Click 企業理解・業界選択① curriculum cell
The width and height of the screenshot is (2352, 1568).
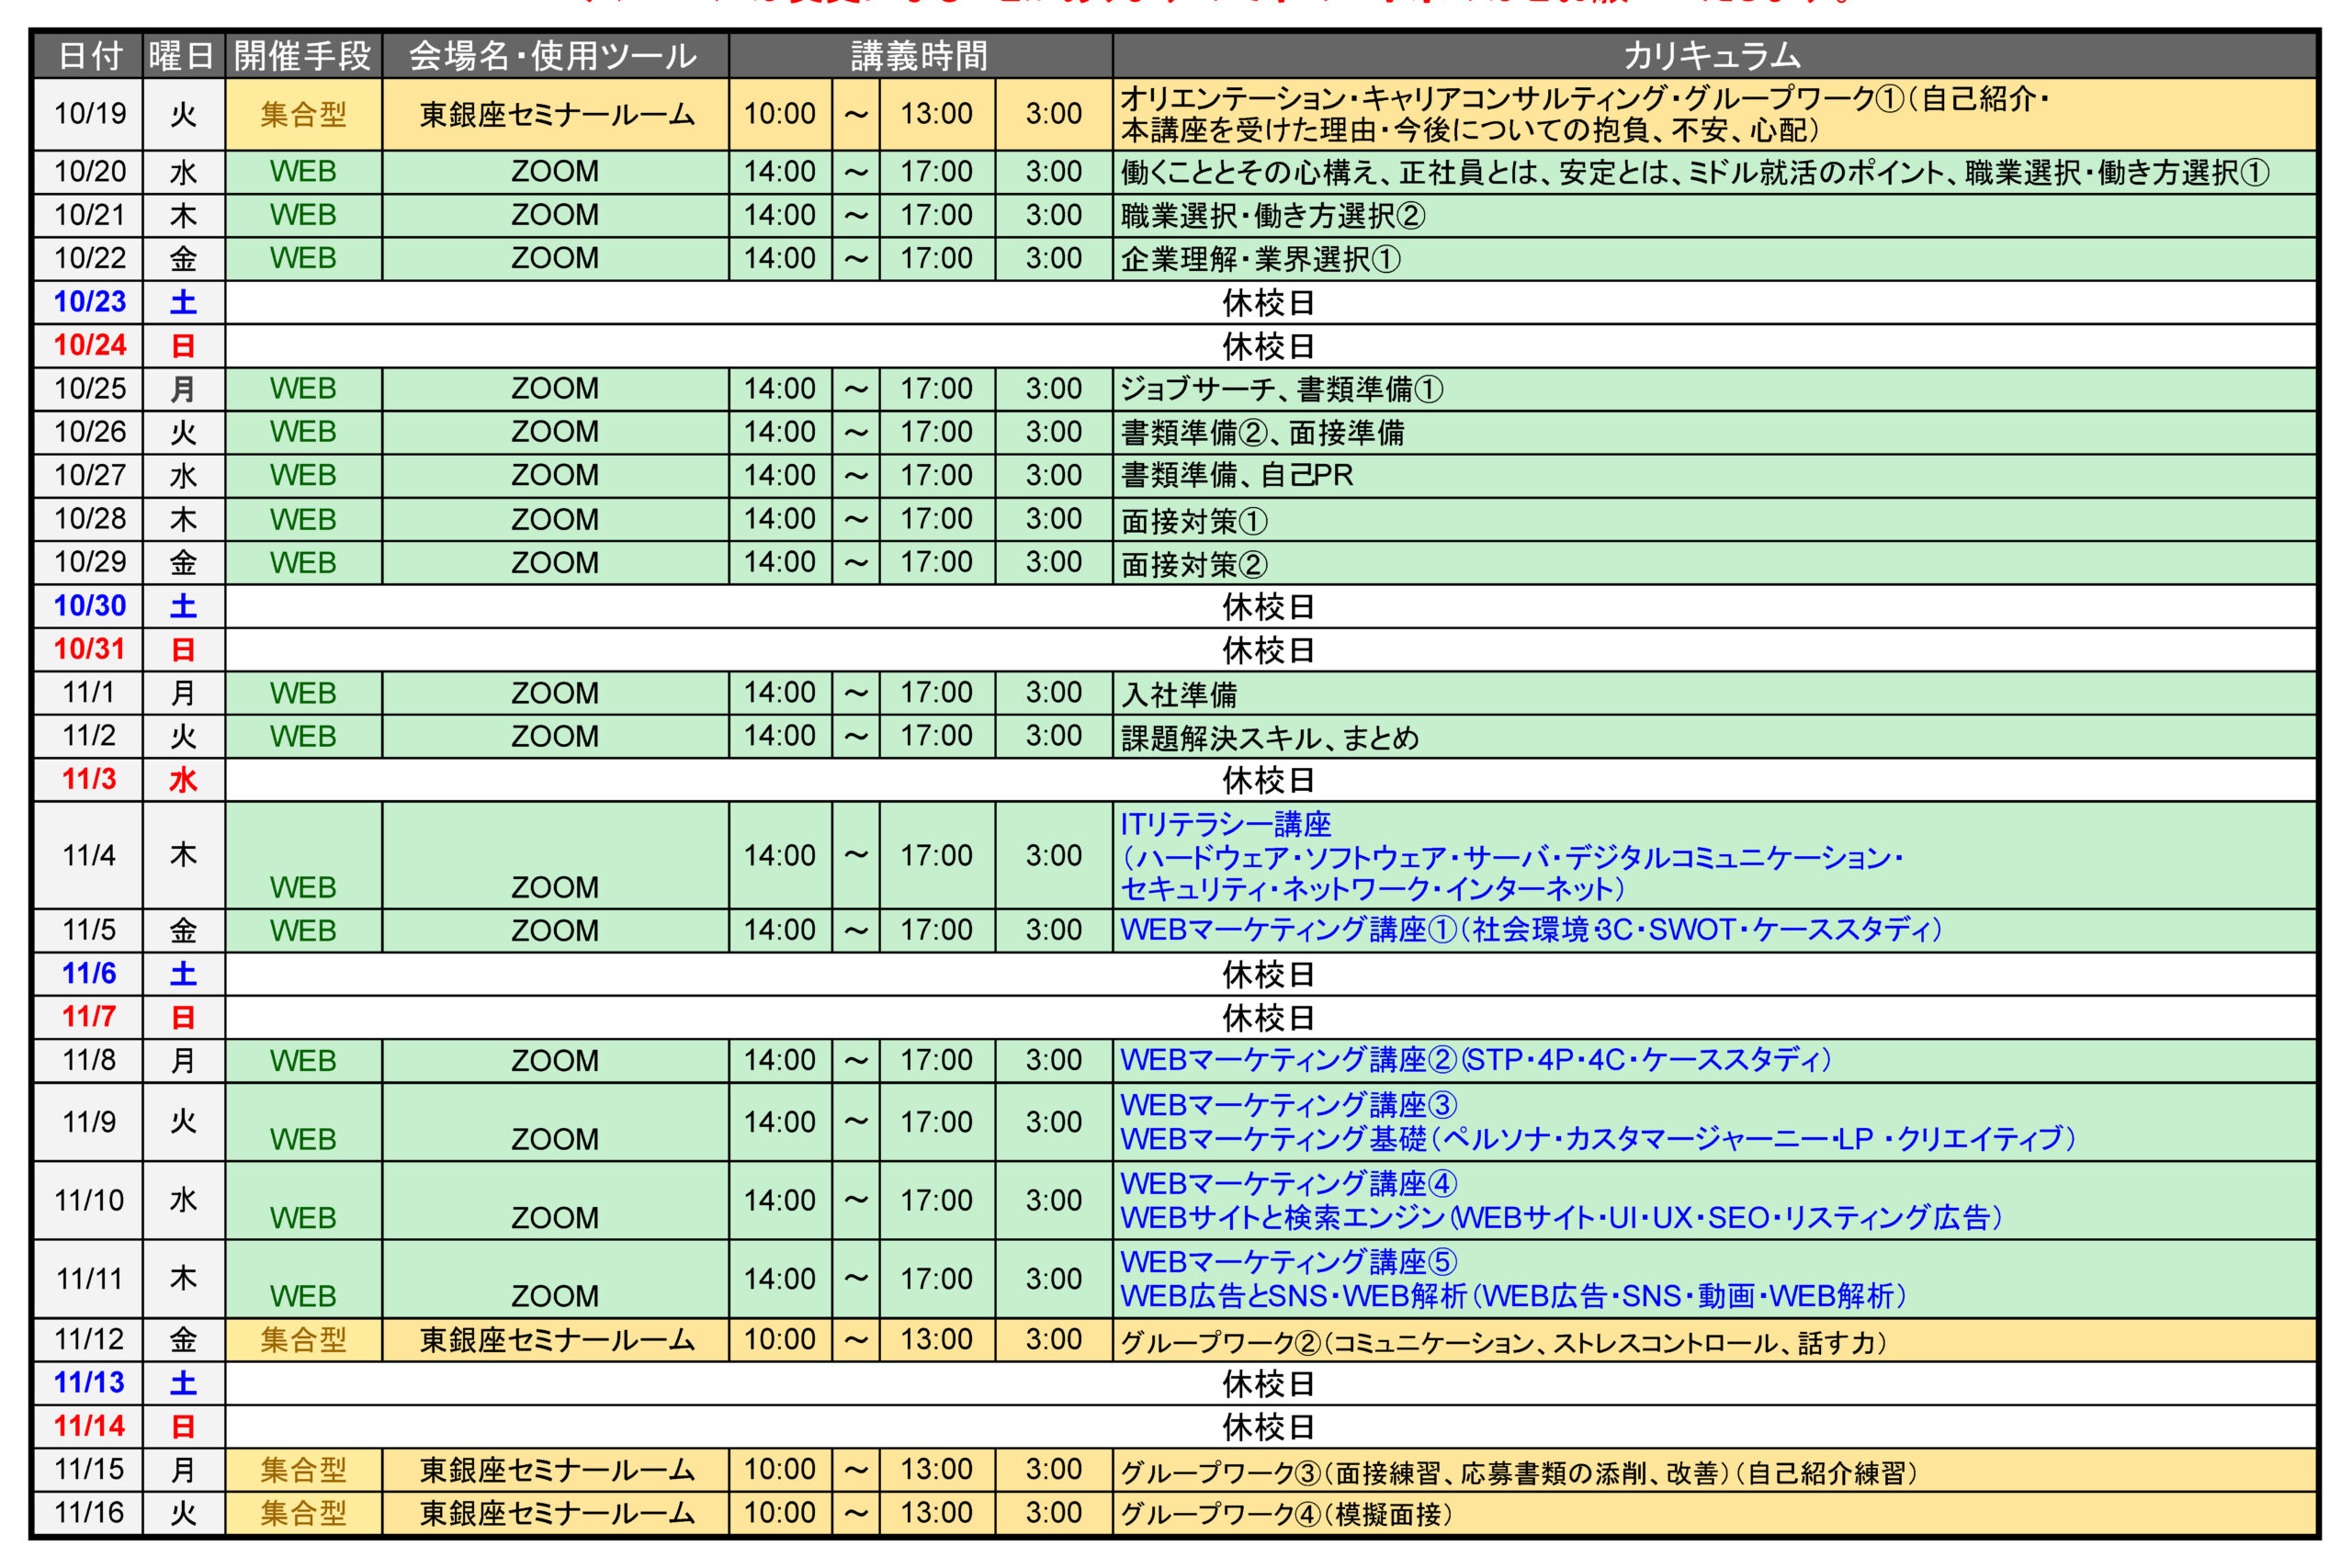pos(1714,259)
